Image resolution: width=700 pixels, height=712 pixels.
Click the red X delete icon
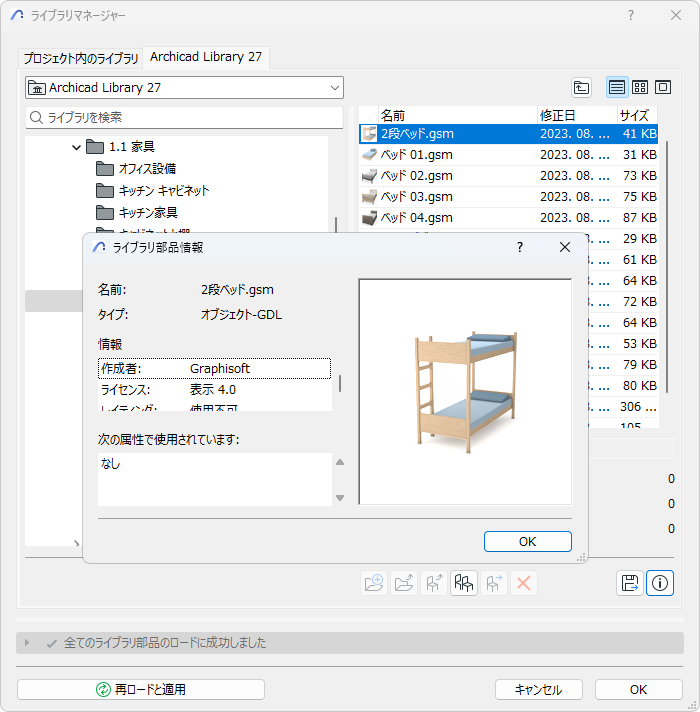pyautogui.click(x=524, y=583)
